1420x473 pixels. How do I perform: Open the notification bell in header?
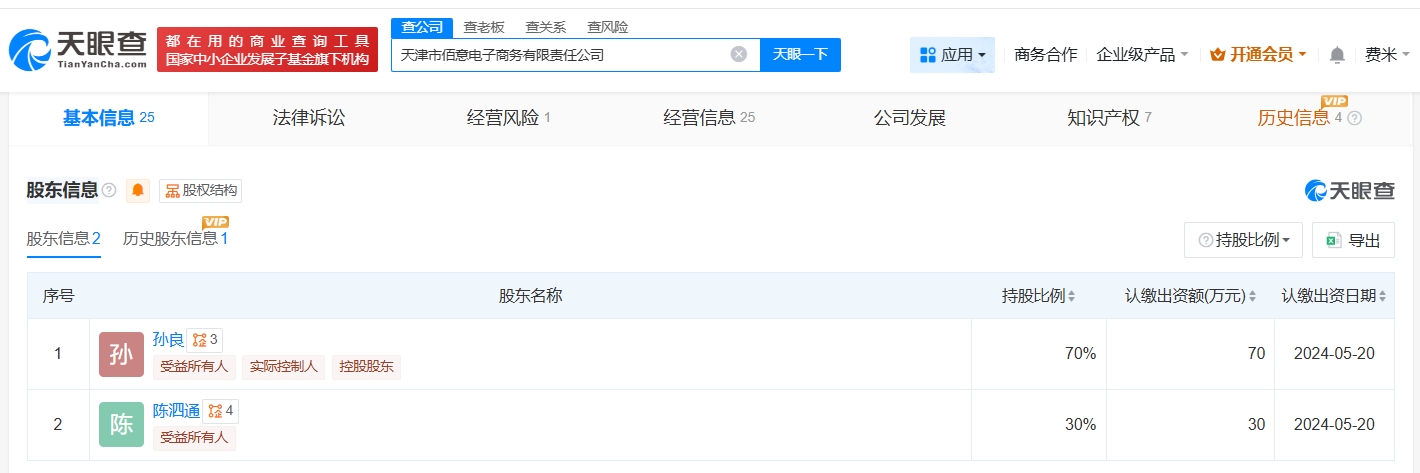click(1337, 55)
